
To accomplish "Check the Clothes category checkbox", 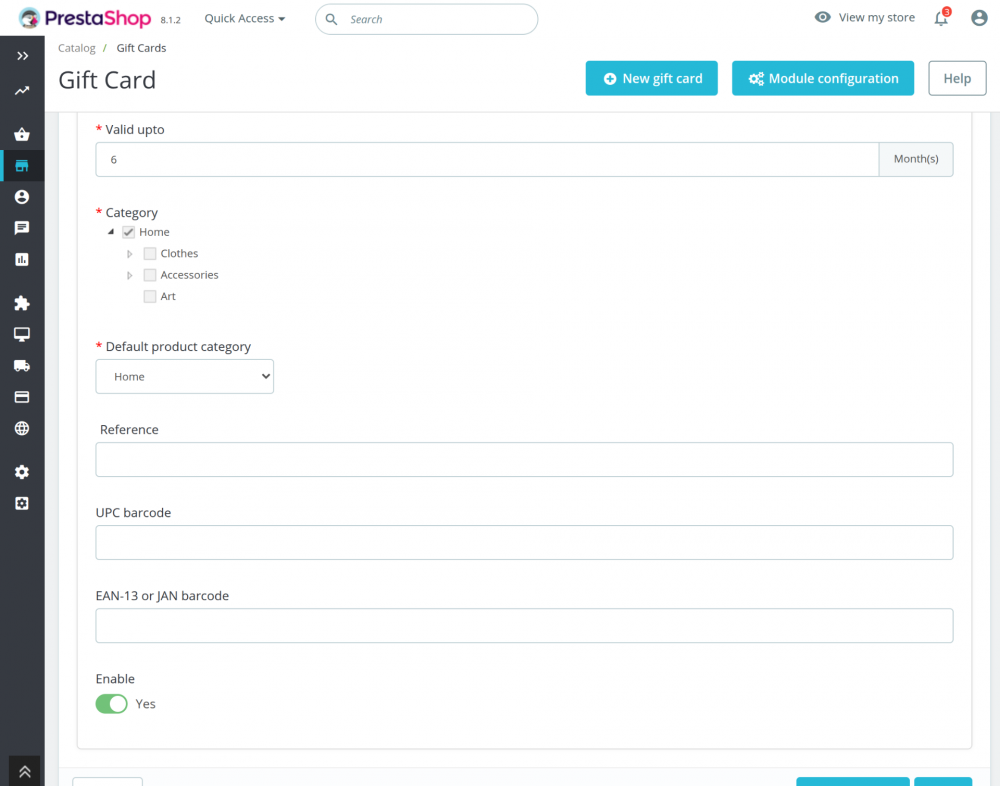I will point(150,254).
